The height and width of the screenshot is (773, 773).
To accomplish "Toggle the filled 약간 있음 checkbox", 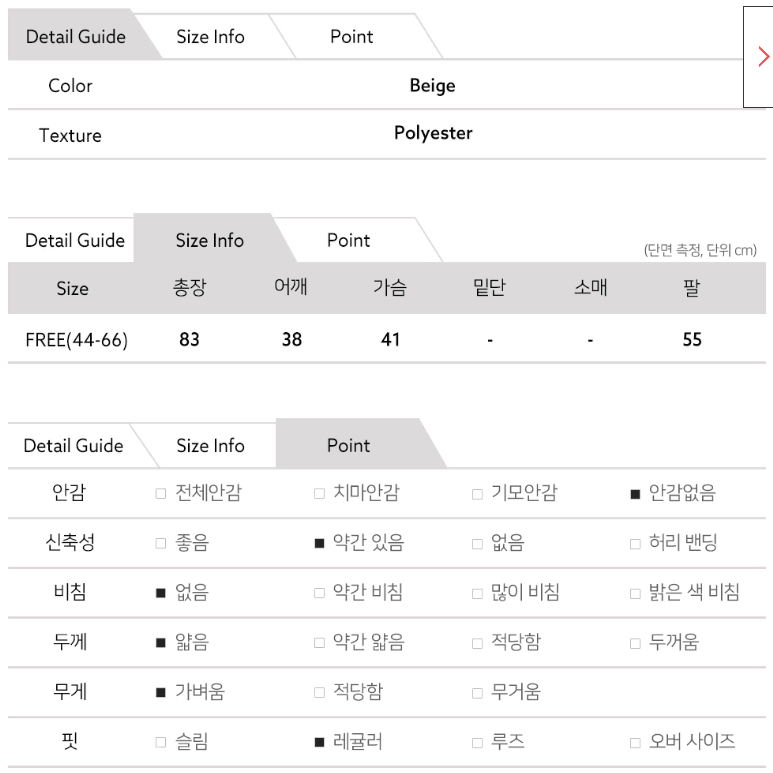I will point(319,543).
